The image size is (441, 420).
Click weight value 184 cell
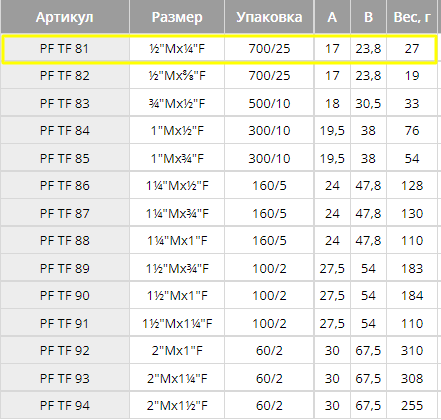pyautogui.click(x=412, y=295)
